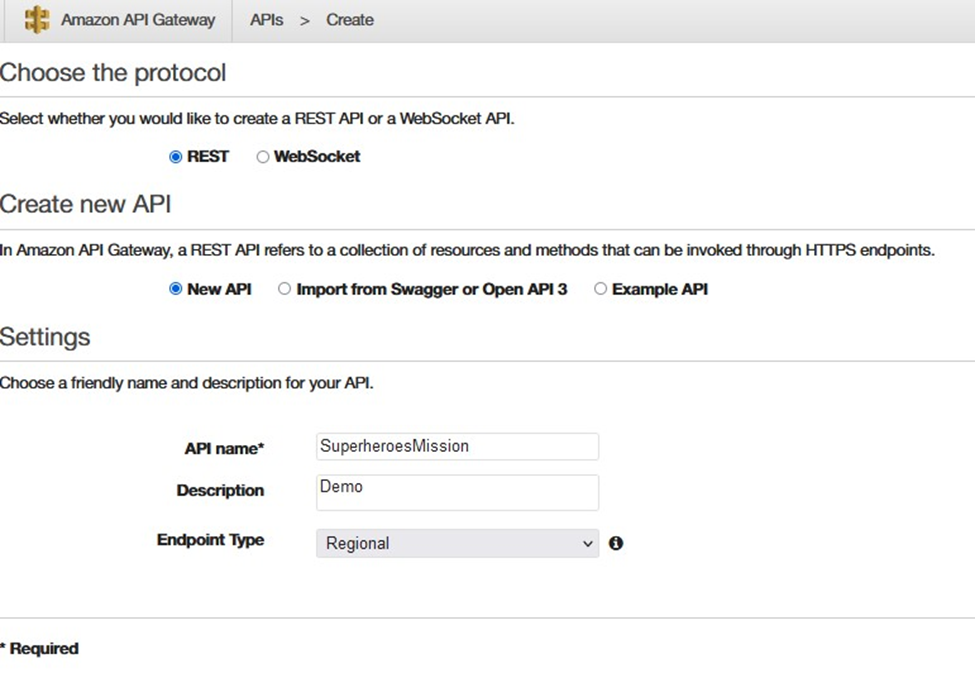Screen dimensions: 975x692
Task: Choose the New API radio option
Action: (175, 289)
